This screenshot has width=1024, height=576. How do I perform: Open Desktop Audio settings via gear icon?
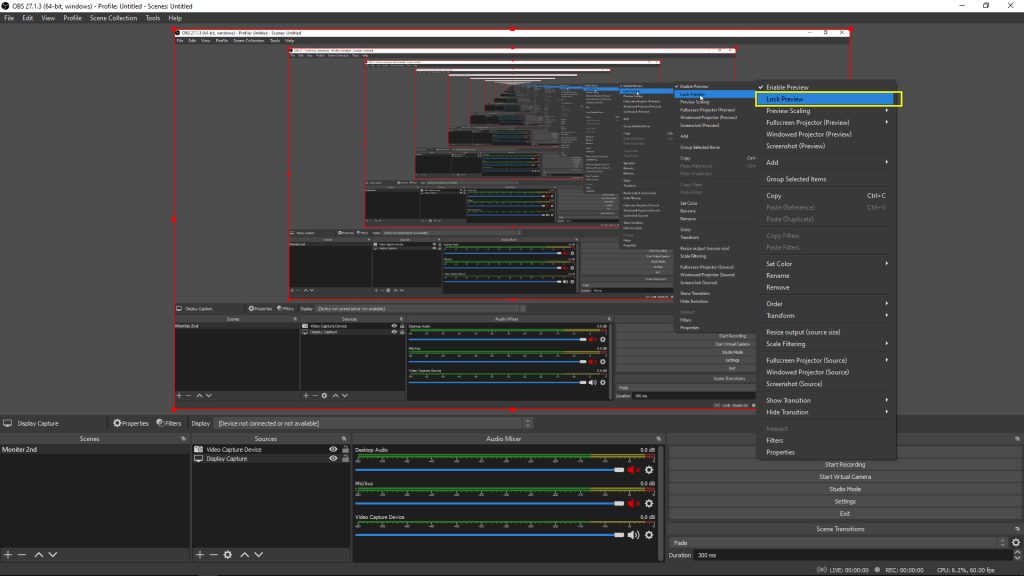click(x=649, y=470)
